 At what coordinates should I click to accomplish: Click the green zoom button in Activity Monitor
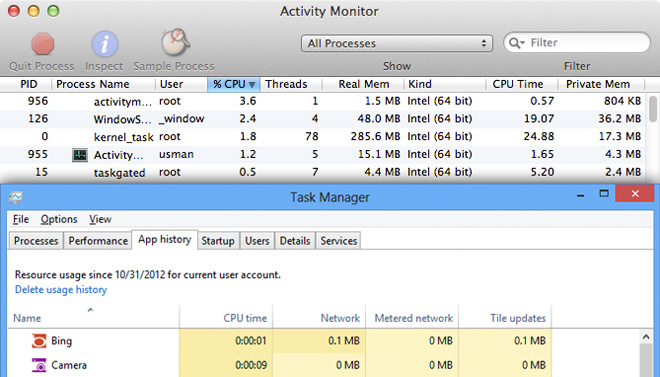[53, 11]
